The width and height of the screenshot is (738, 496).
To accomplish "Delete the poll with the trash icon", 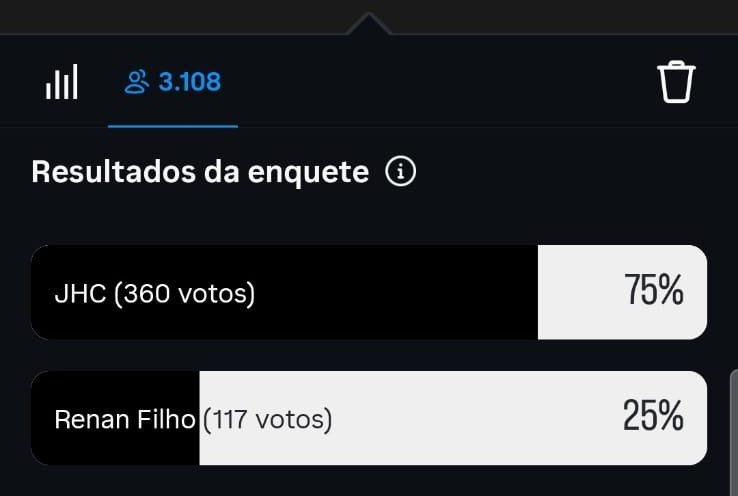I will [x=676, y=82].
